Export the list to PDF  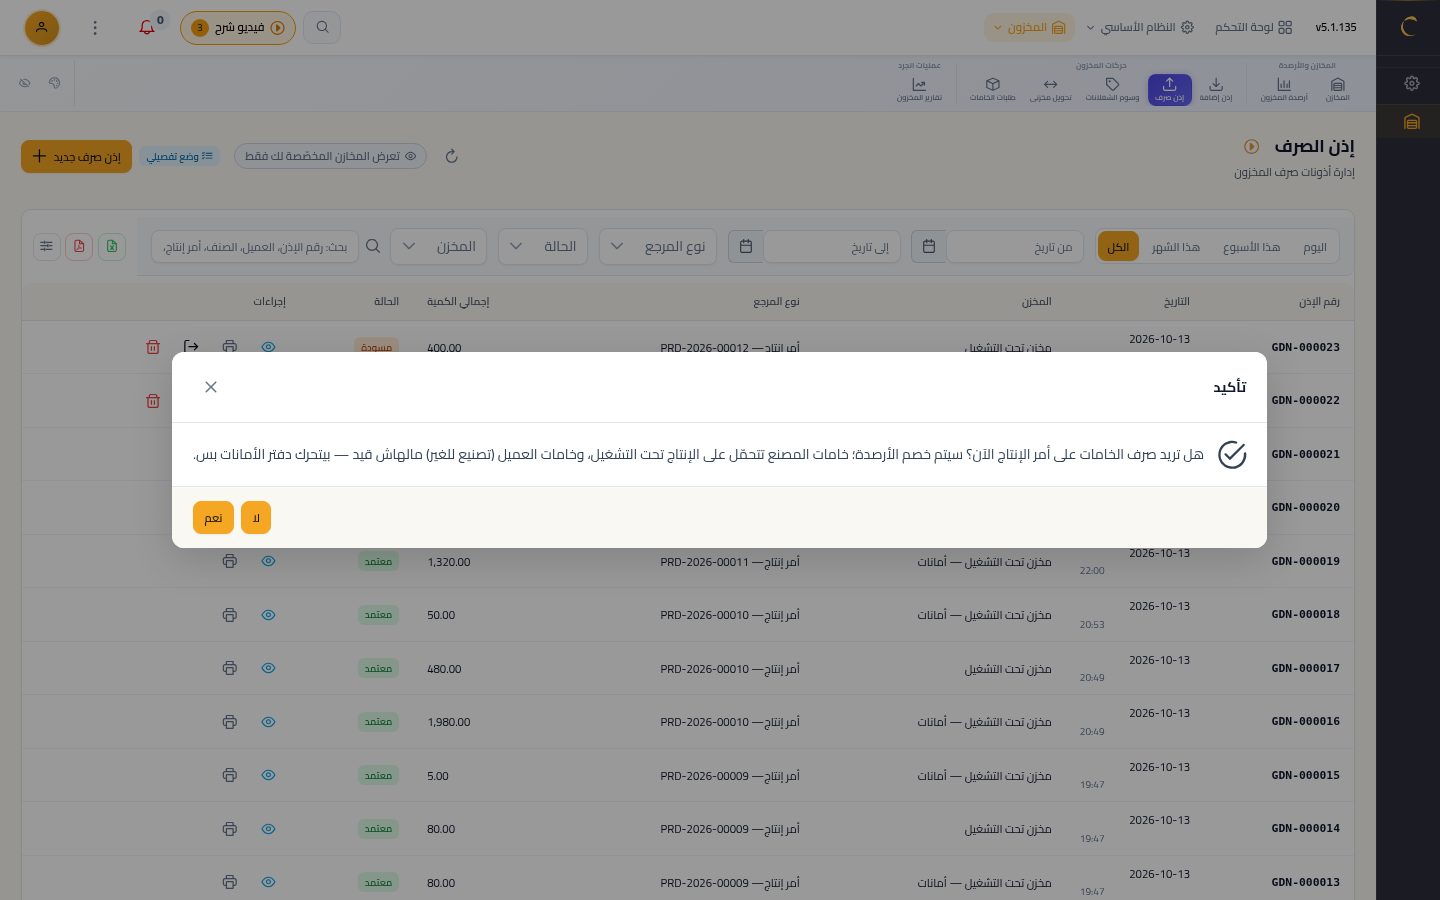(79, 246)
